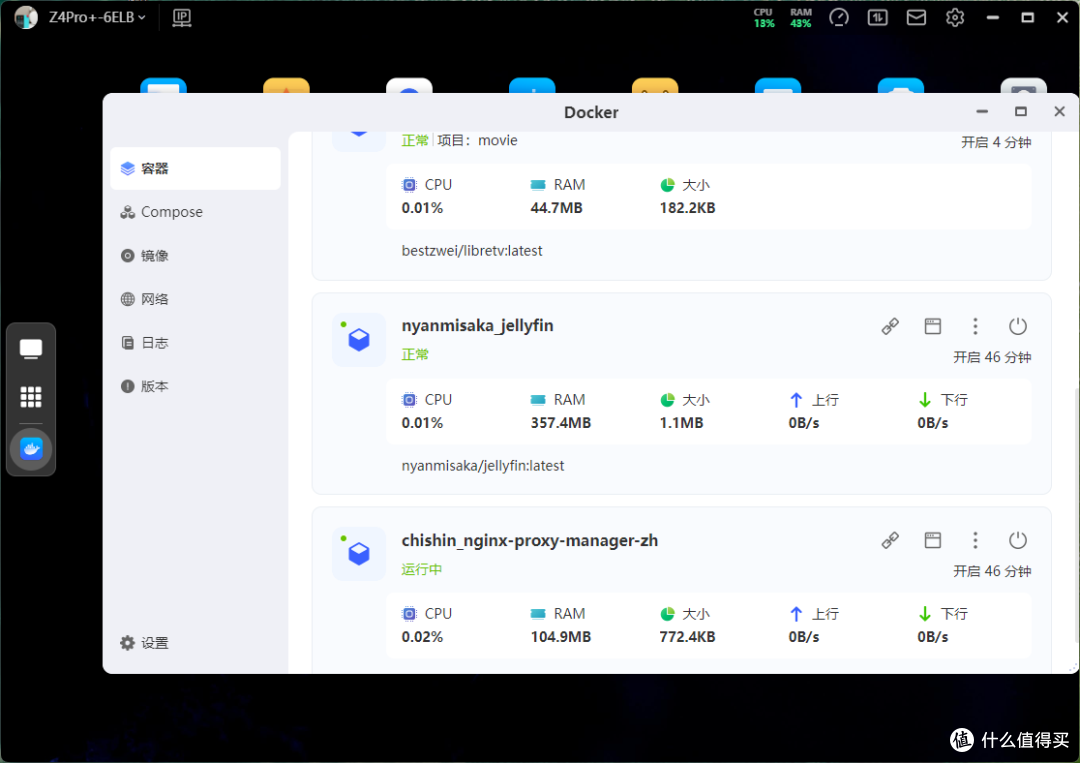The image size is (1080, 763).
Task: Click the 正常 status of nyanmisaka_jellyfin
Action: 415,355
